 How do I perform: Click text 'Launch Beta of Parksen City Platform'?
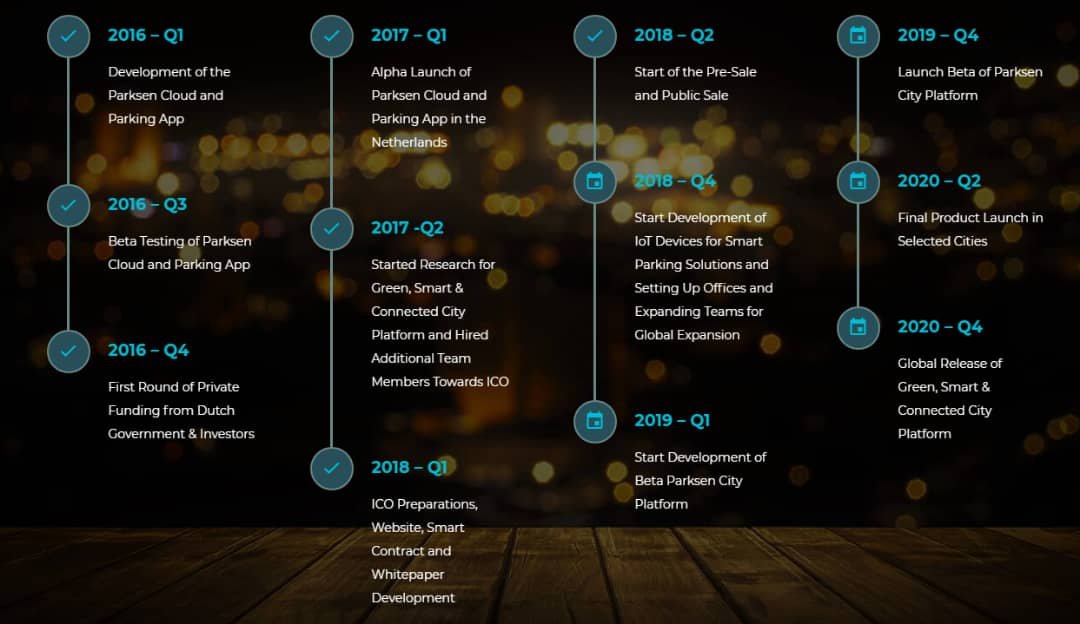point(970,83)
